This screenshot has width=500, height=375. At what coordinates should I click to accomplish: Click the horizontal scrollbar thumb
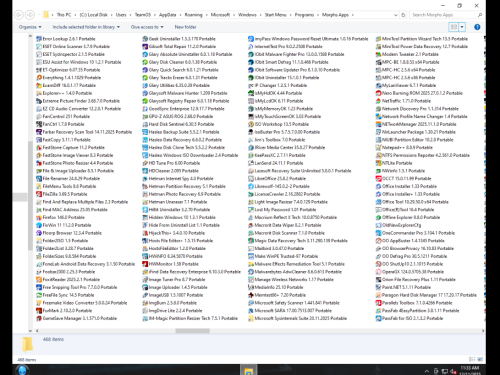tap(192, 331)
